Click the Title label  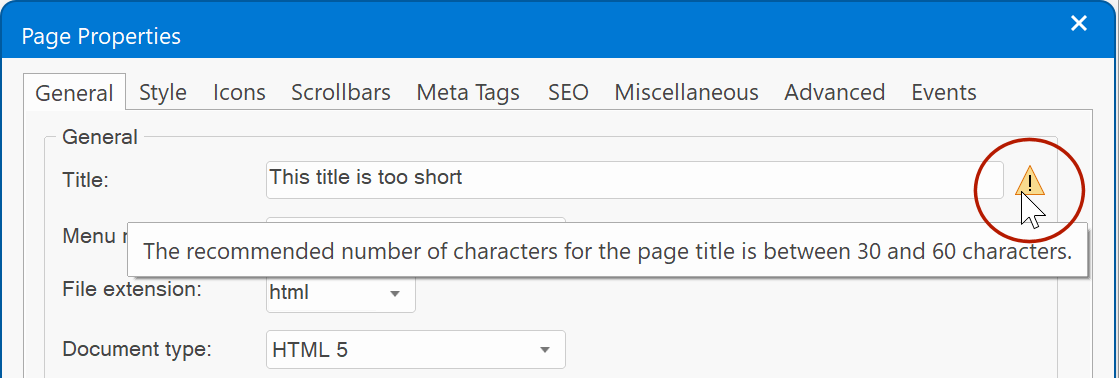(x=86, y=180)
